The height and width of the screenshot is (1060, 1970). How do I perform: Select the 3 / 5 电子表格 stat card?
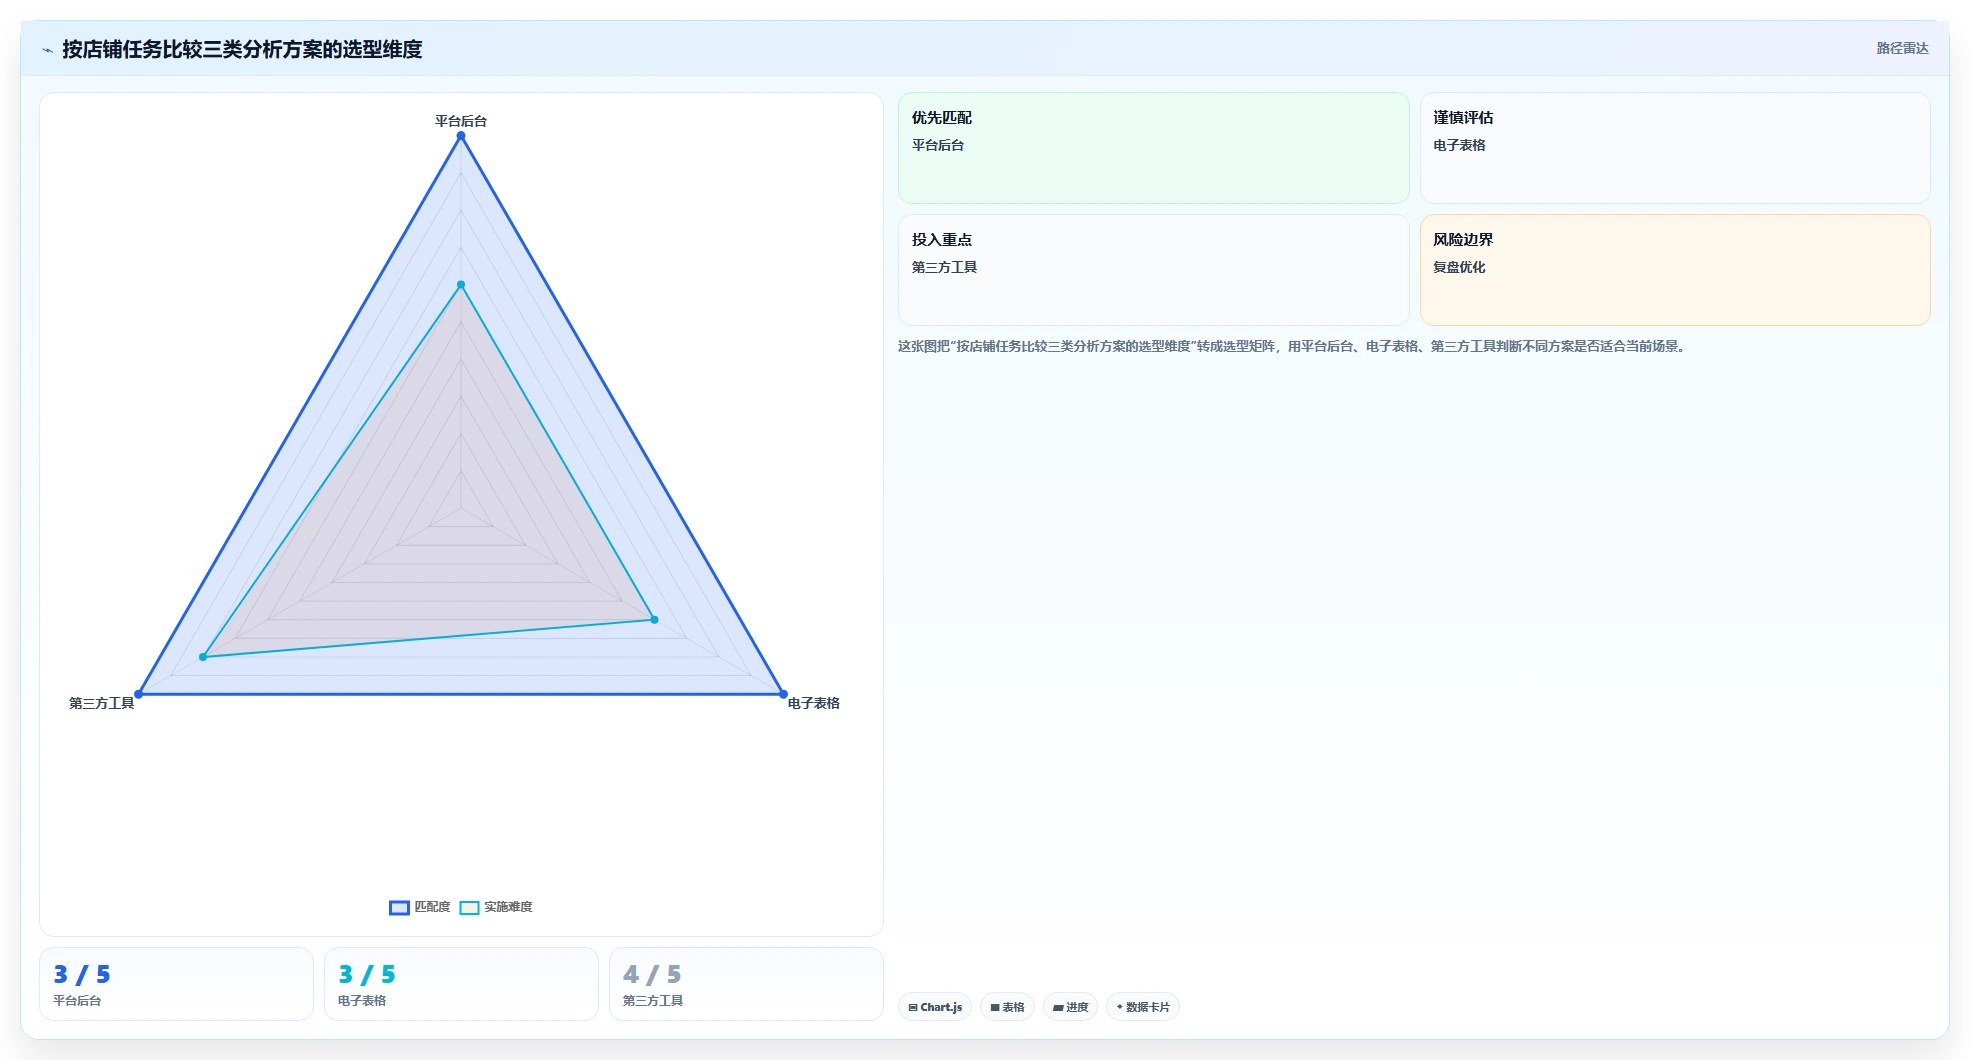461,984
